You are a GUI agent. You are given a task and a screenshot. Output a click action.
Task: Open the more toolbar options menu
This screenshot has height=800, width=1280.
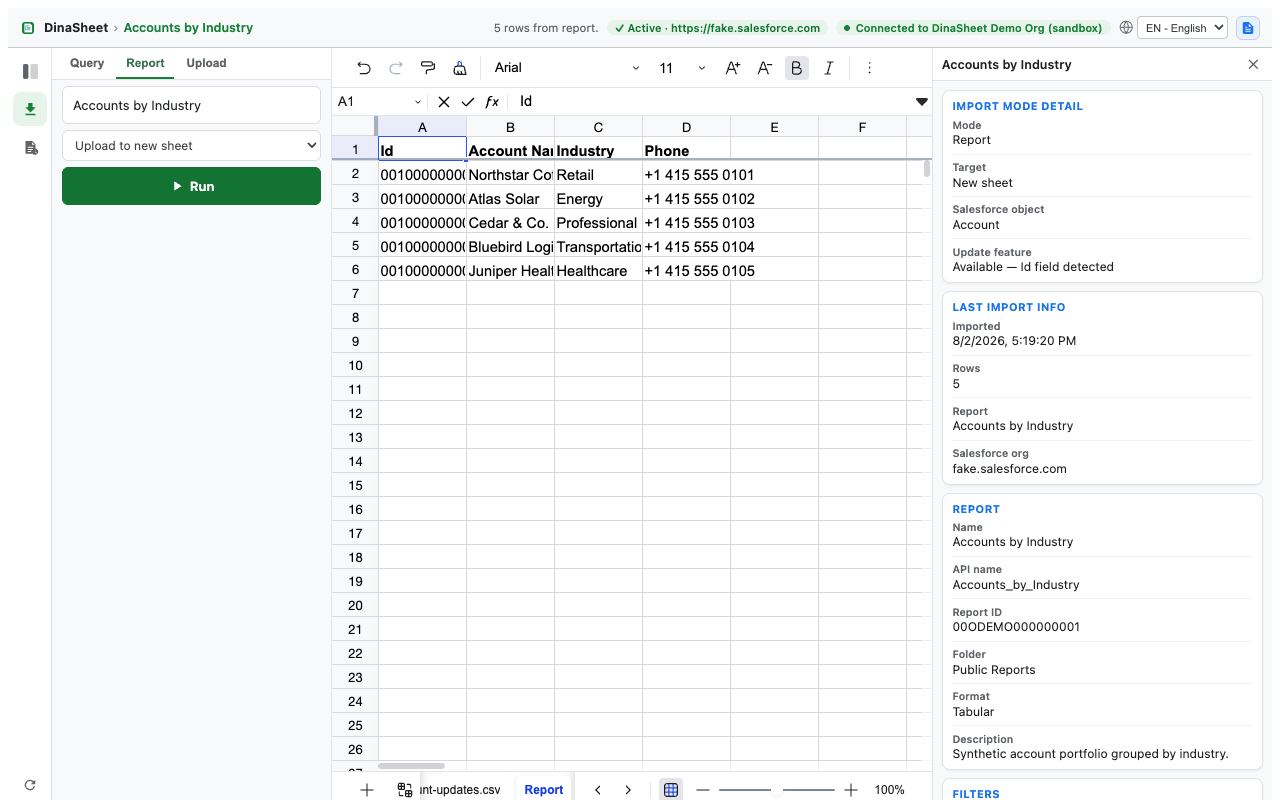[x=869, y=68]
